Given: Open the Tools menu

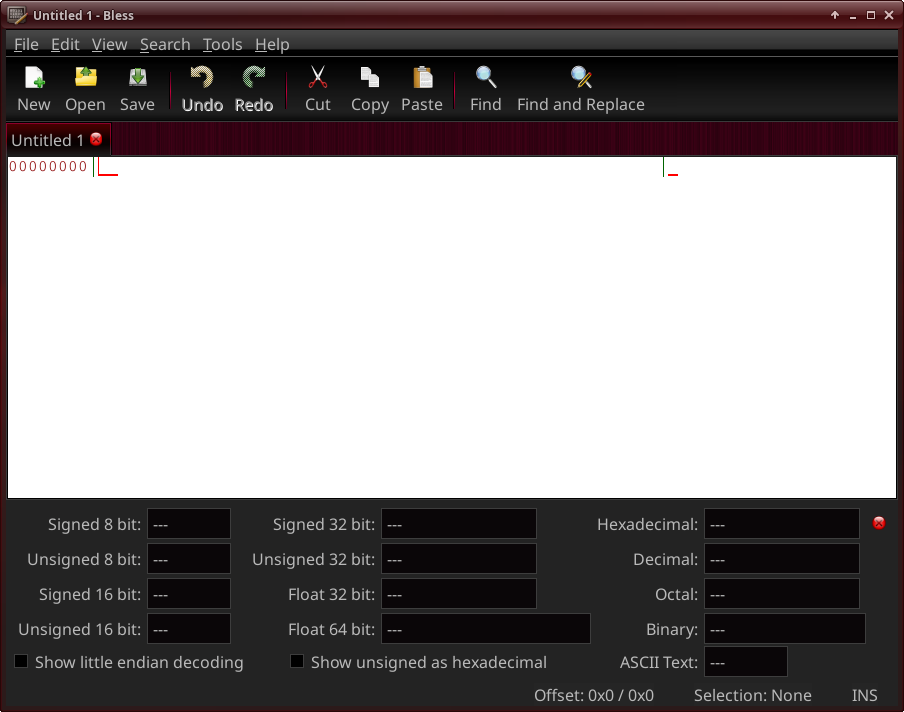Looking at the screenshot, I should 222,44.
